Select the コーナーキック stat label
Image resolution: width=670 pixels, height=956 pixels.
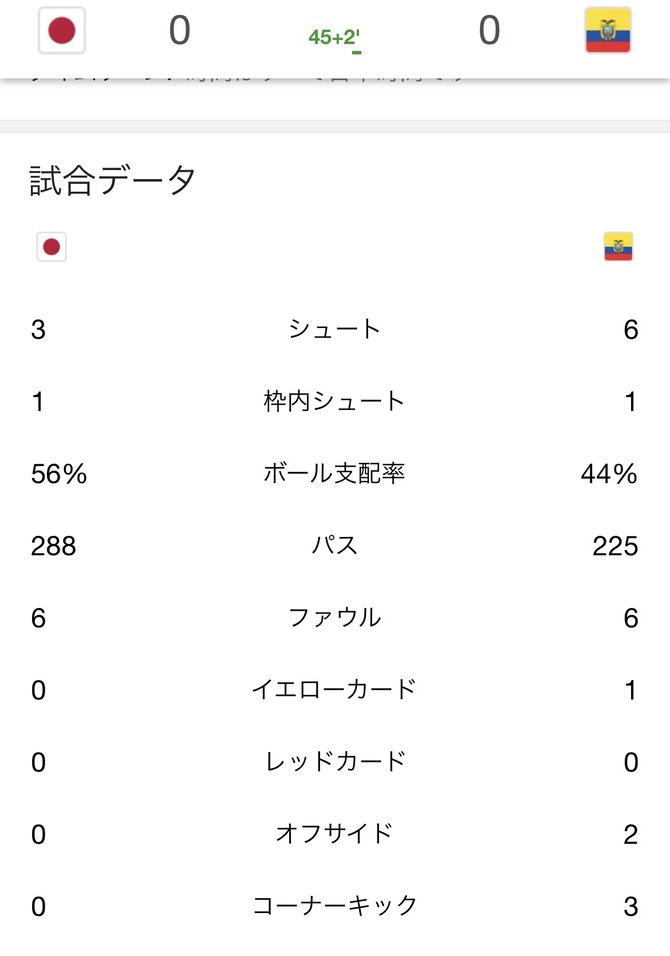334,905
